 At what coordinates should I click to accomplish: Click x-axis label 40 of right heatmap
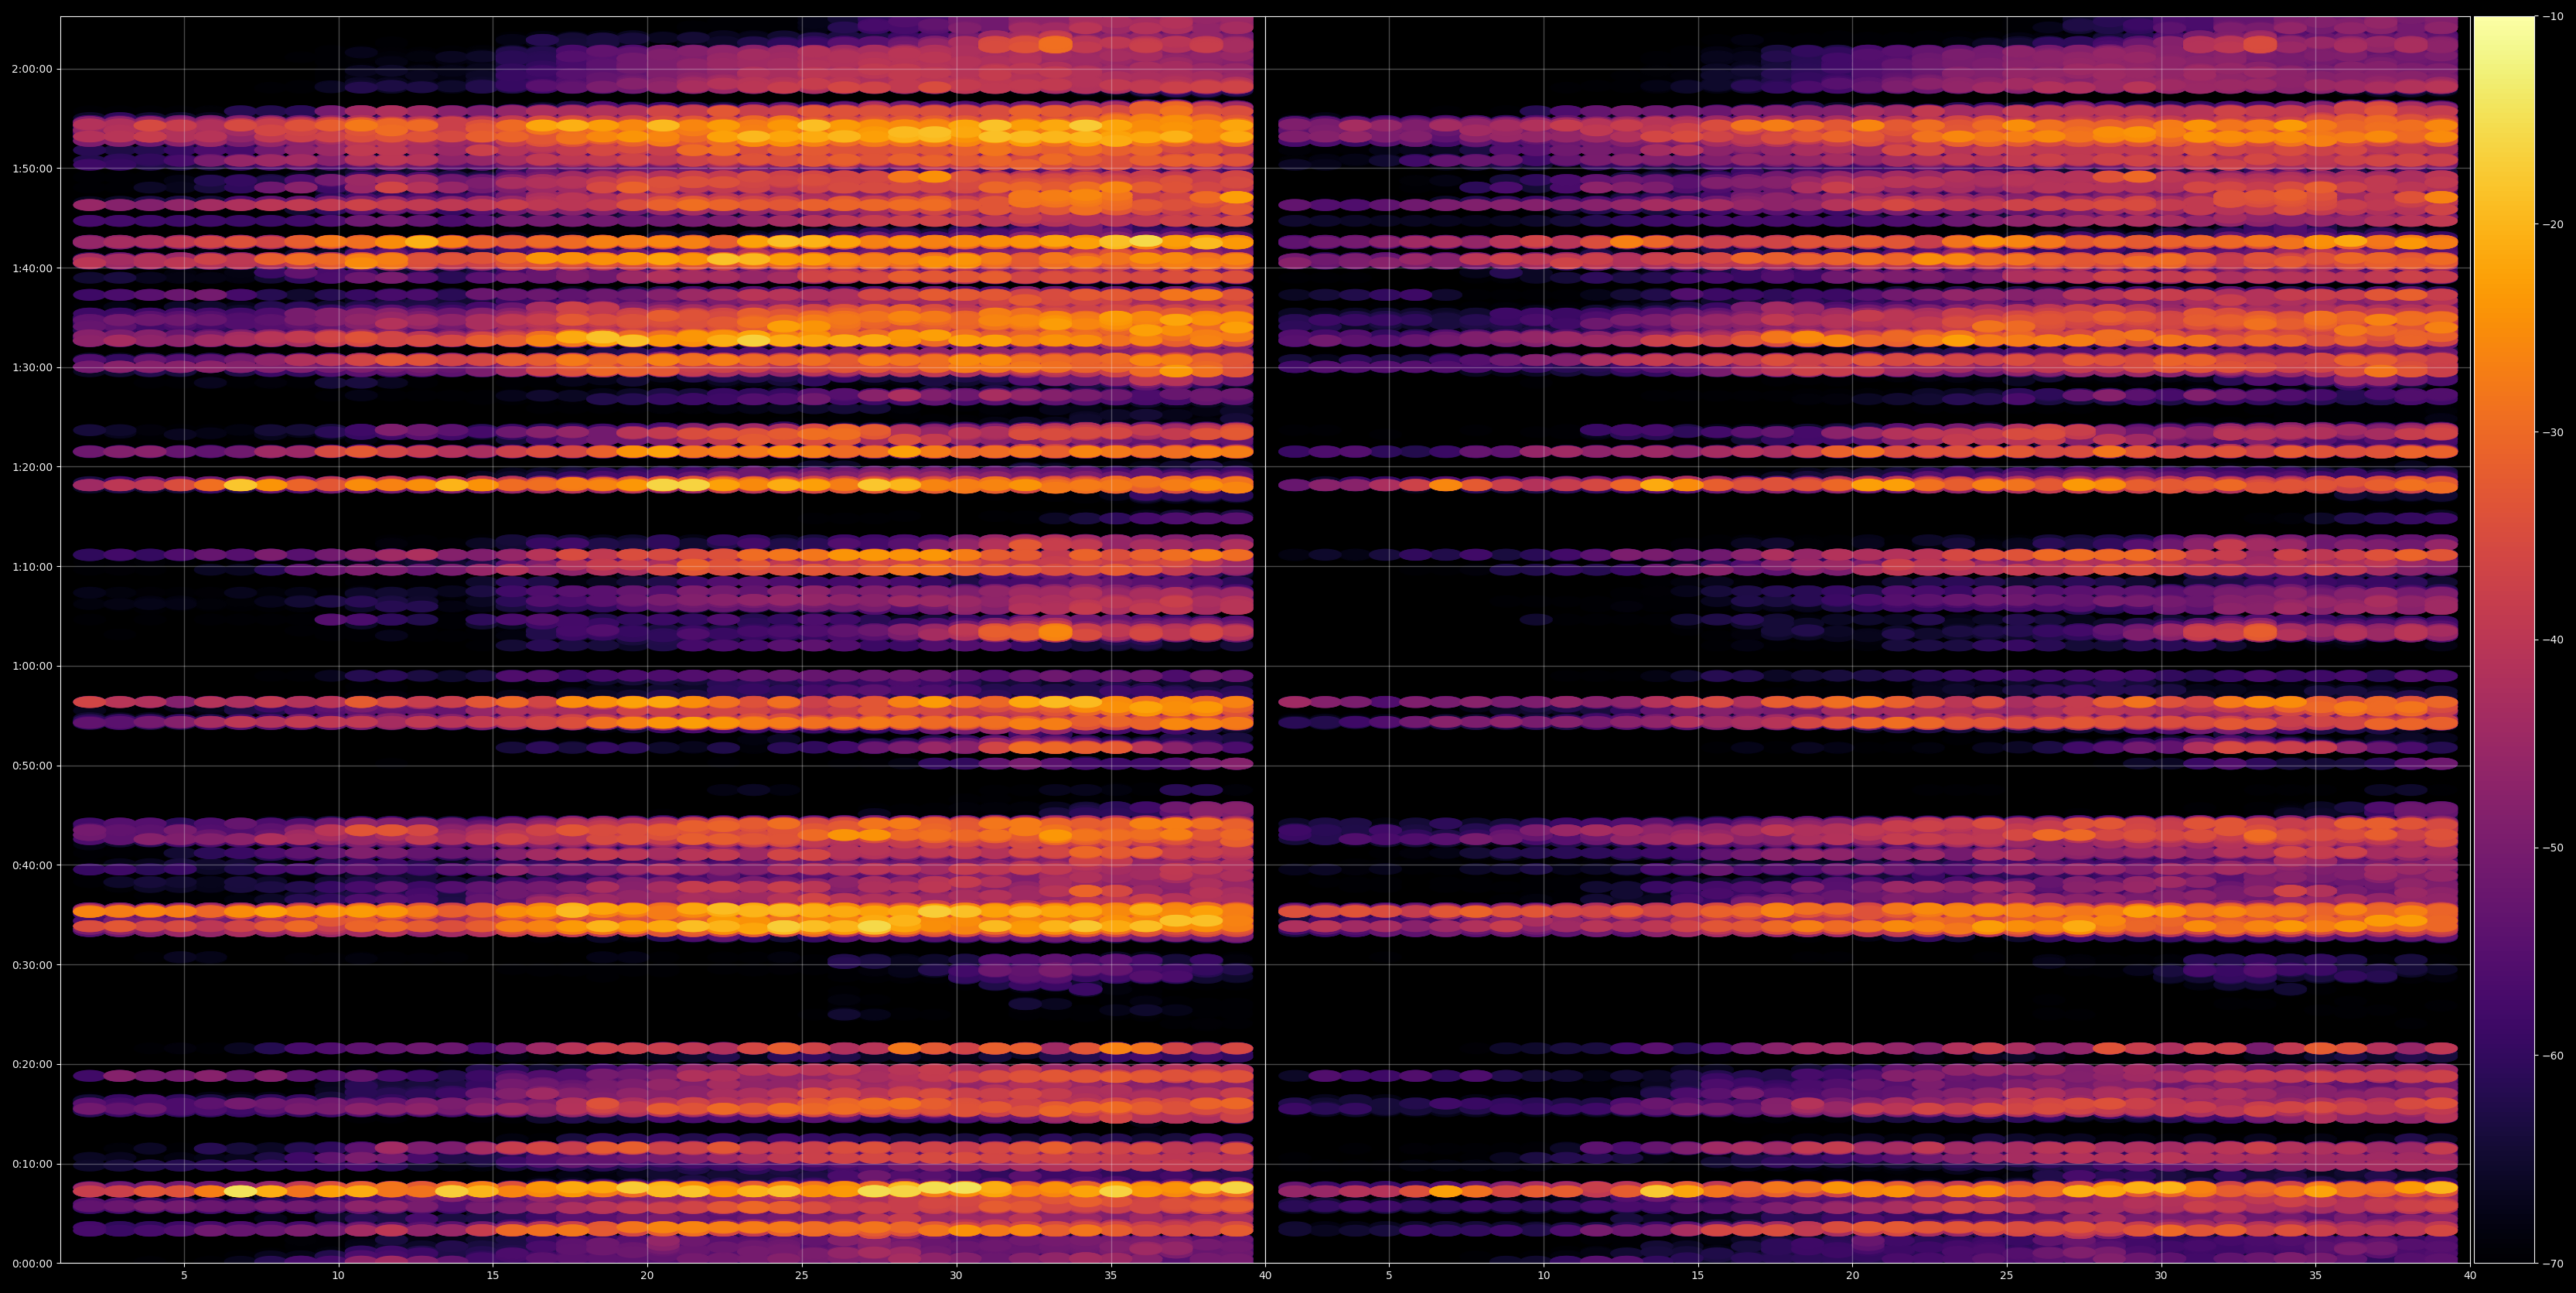2470,1276
